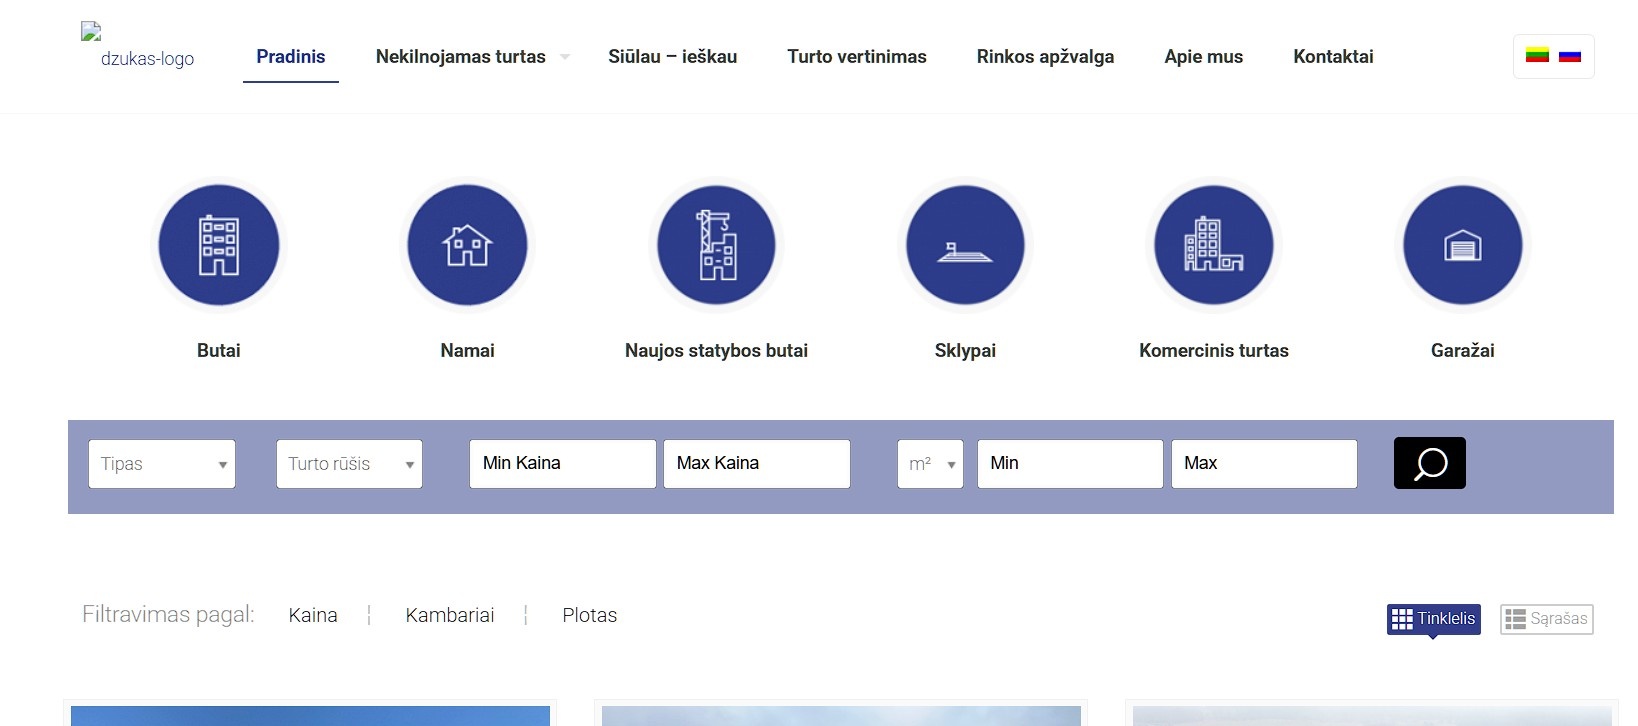Switch to Sąrašas list view
Screen dimensions: 1638x726
(x=1546, y=619)
